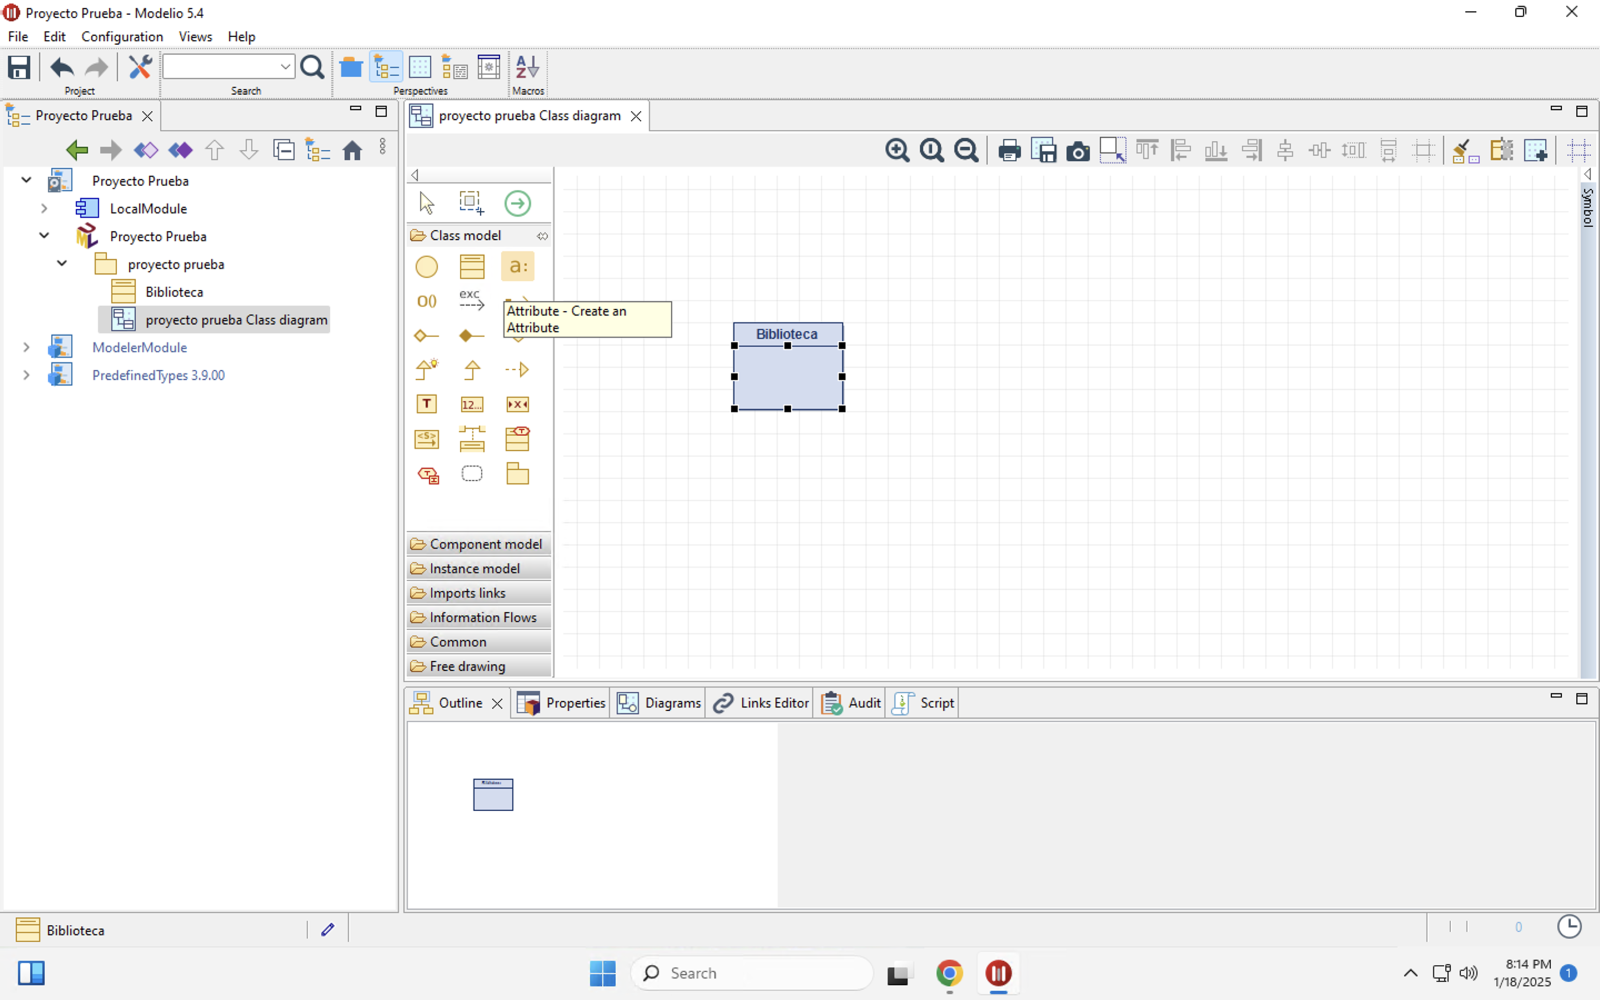Expand the LocalModule tree node

tap(44, 209)
